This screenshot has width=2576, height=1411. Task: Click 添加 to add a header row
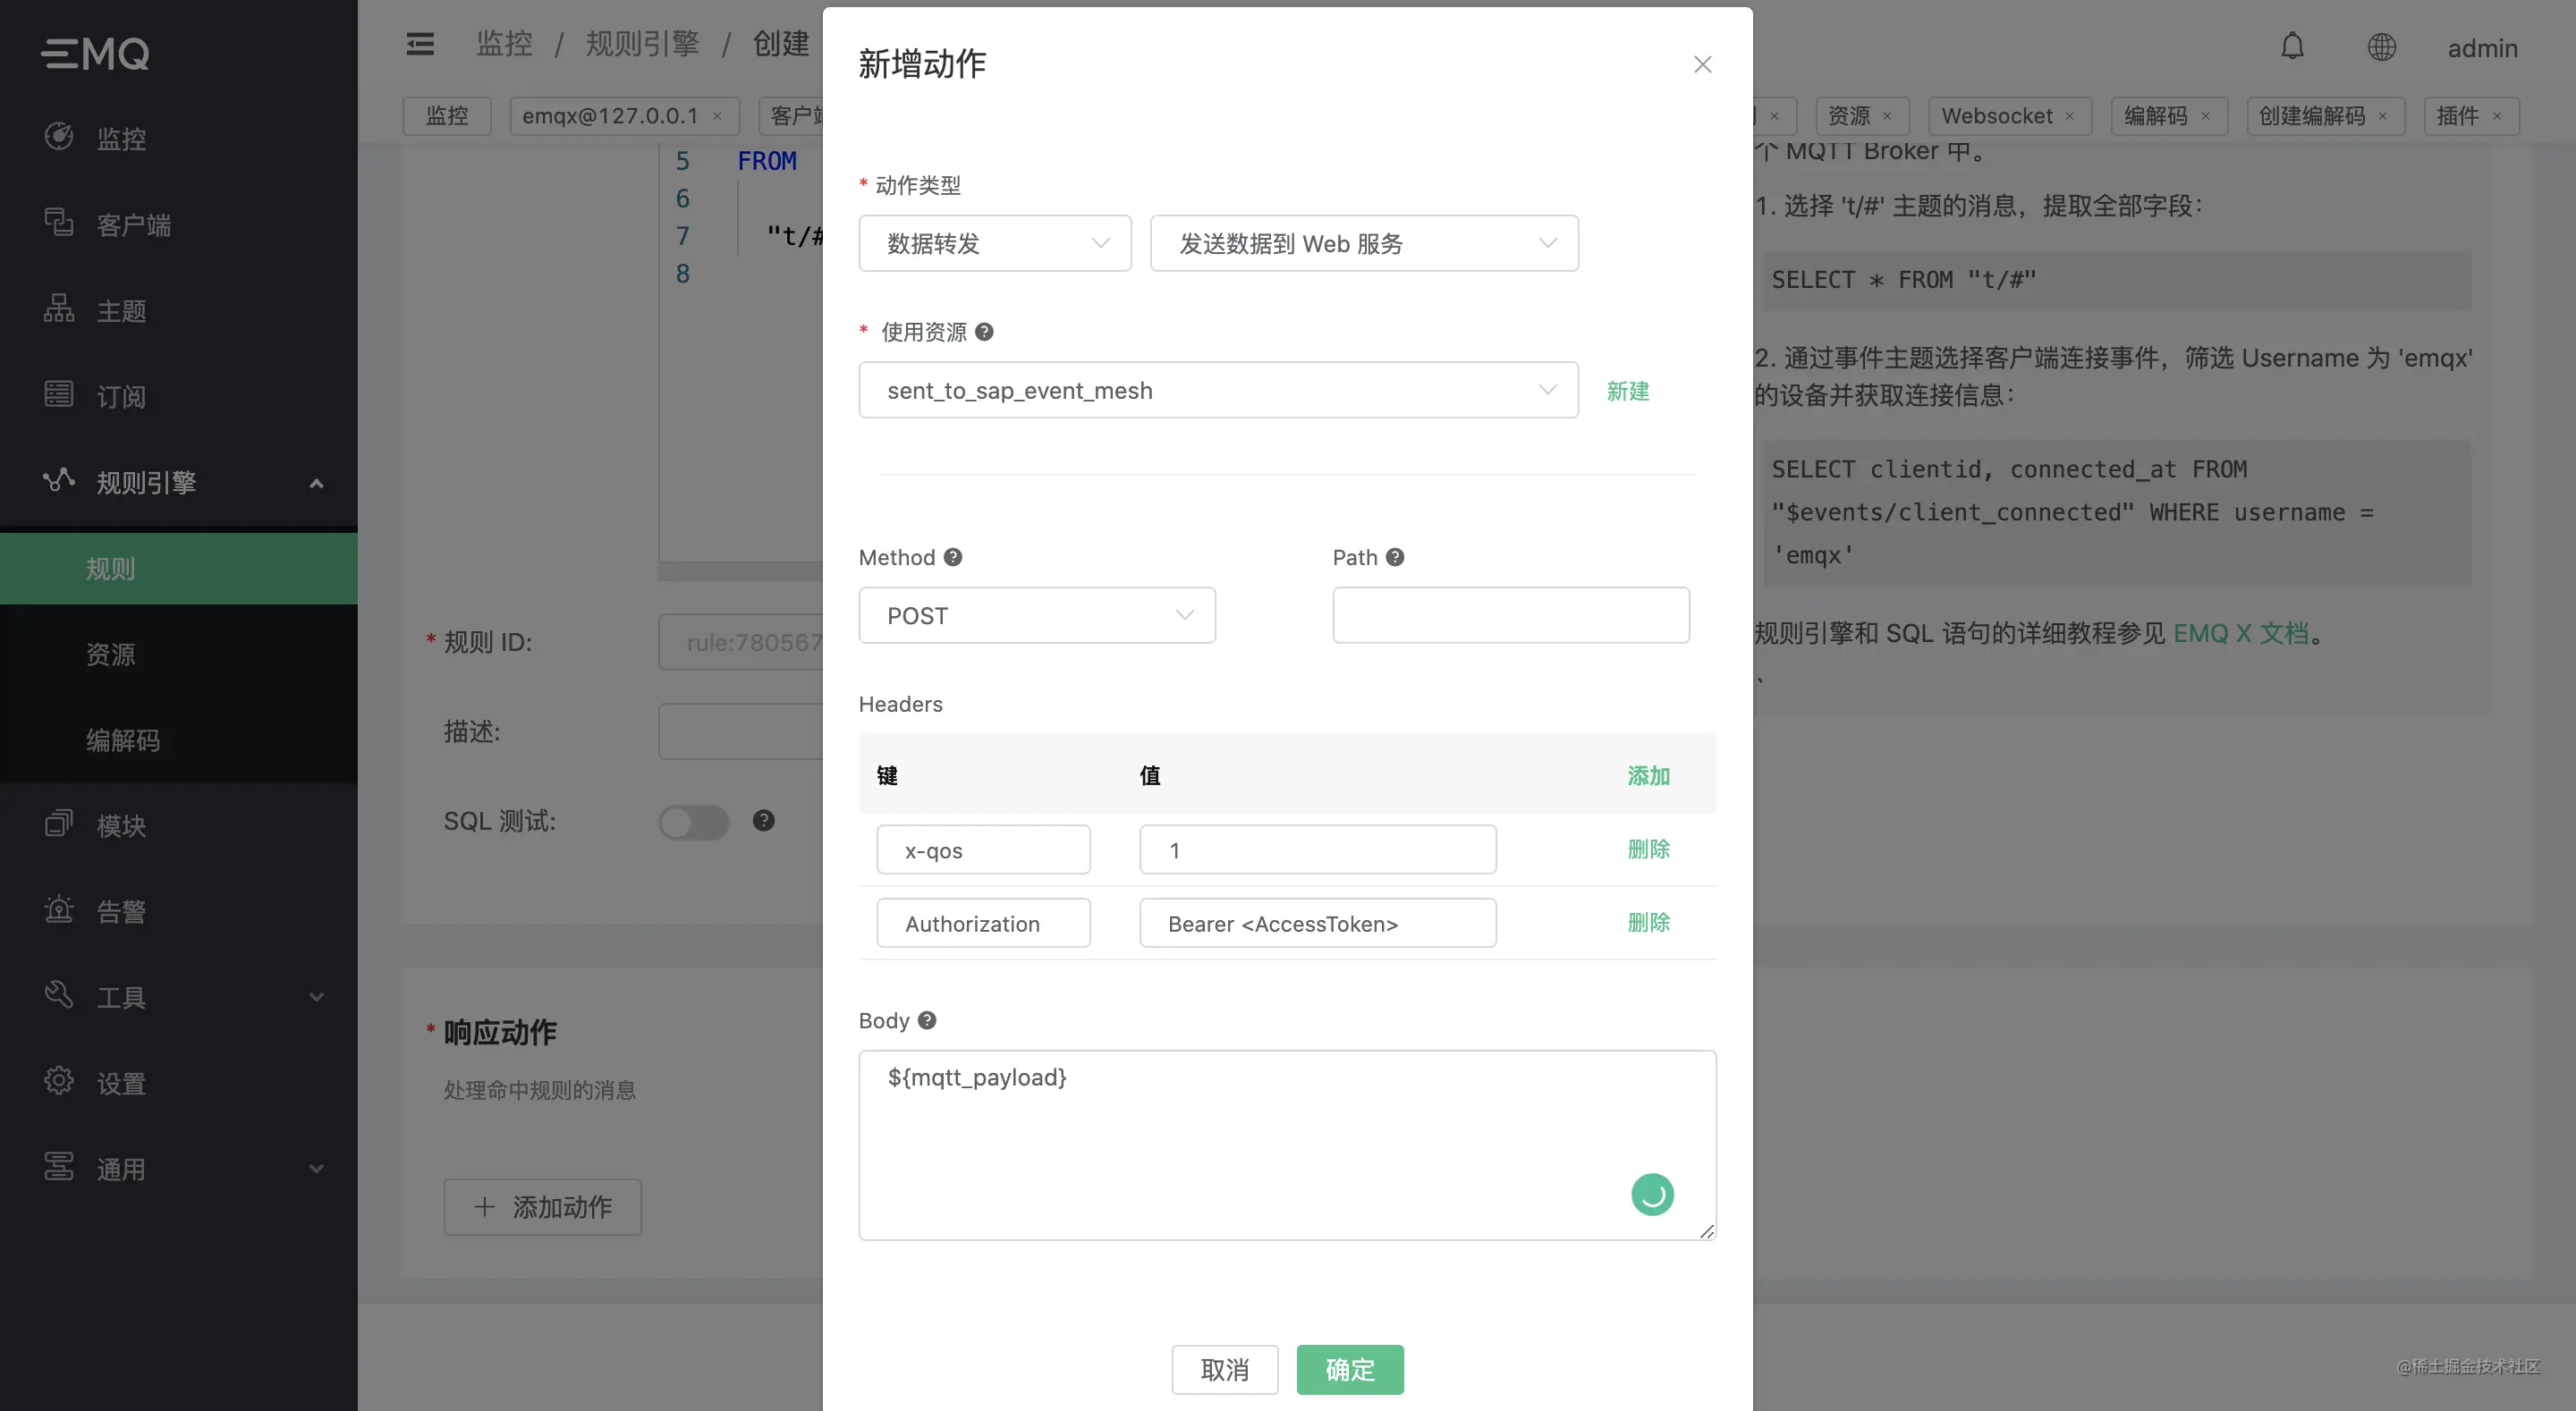point(1649,775)
